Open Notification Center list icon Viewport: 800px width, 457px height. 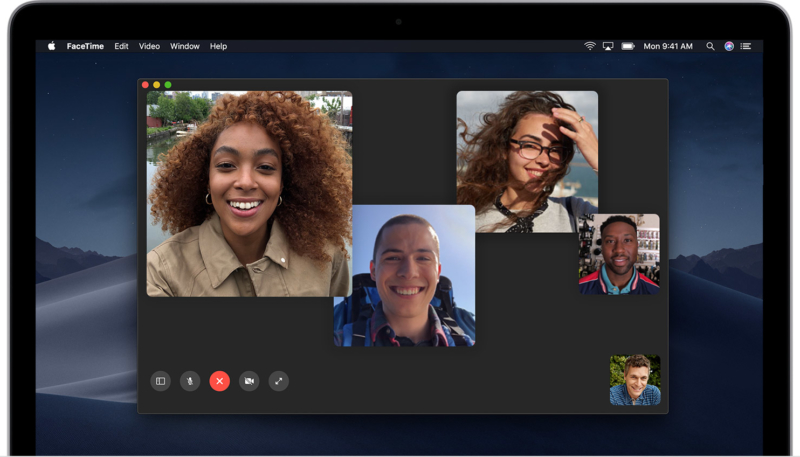click(748, 46)
